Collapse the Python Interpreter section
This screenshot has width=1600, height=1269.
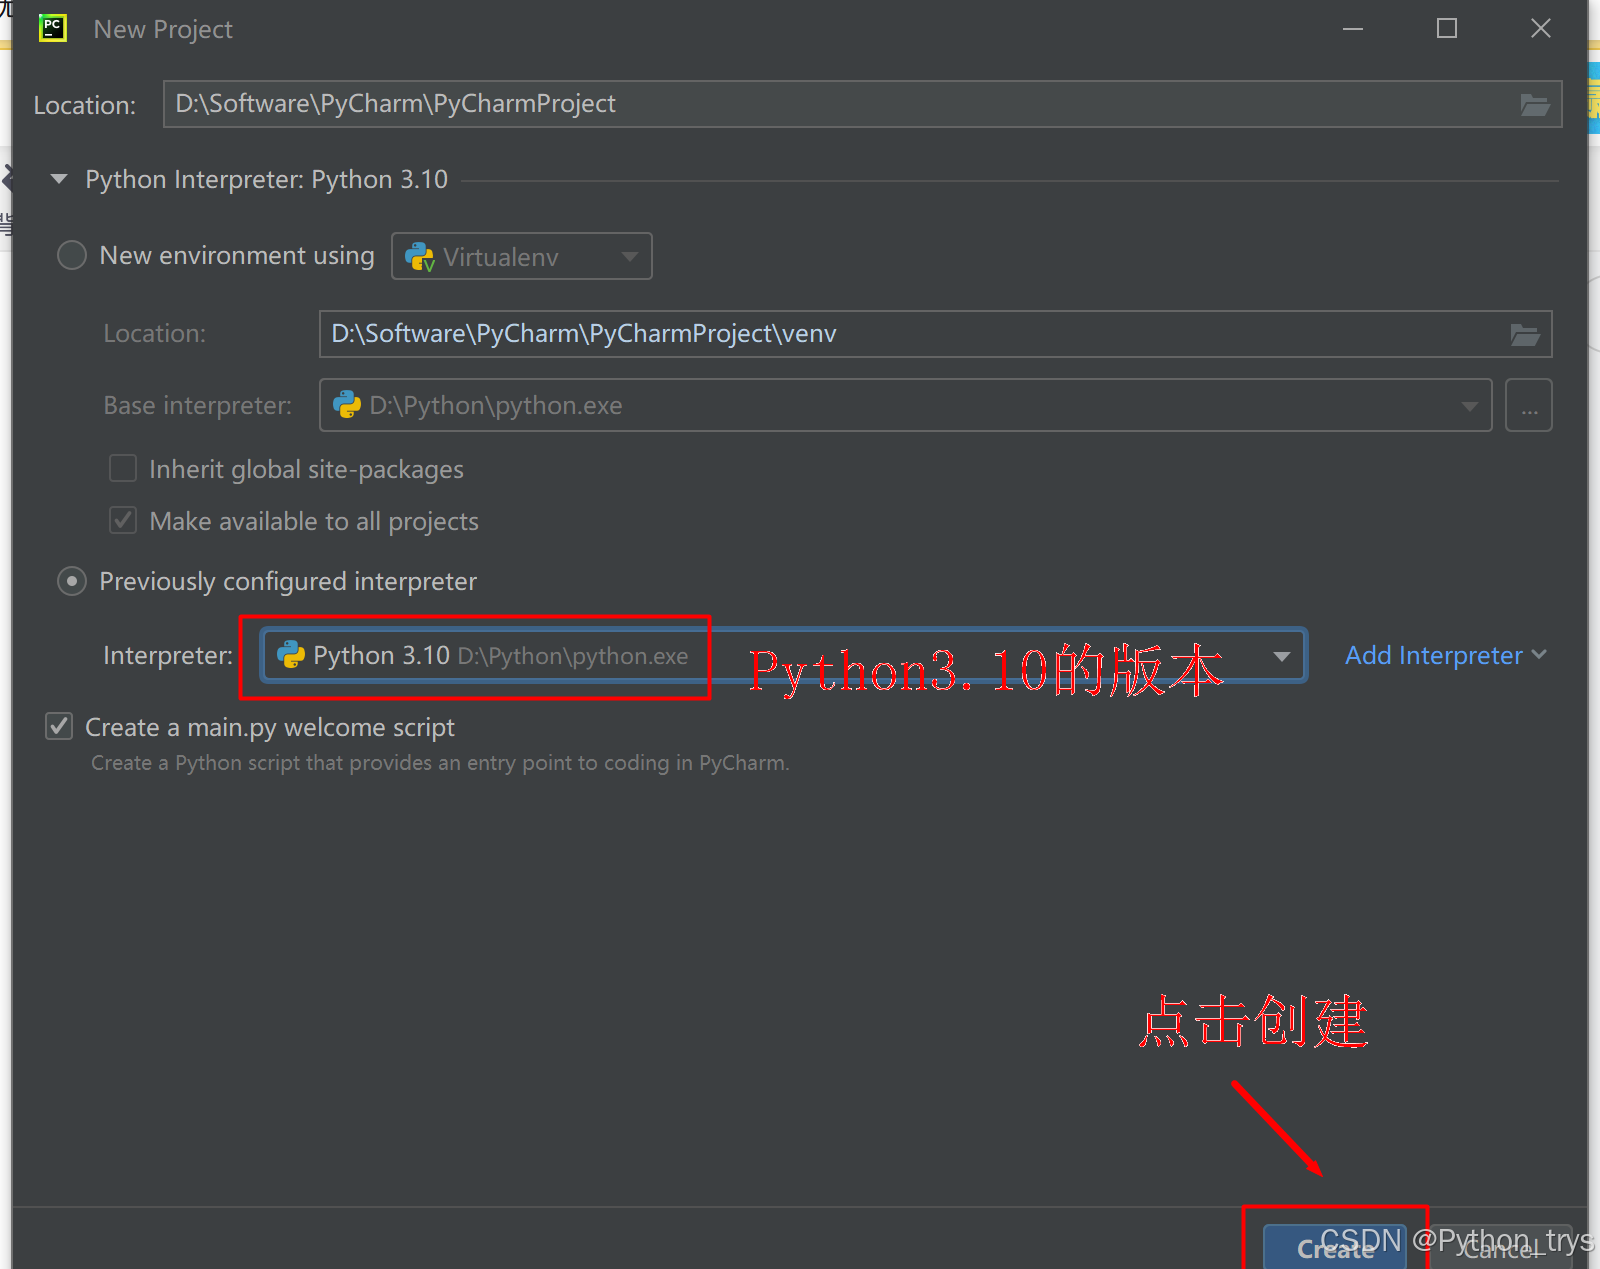click(59, 179)
